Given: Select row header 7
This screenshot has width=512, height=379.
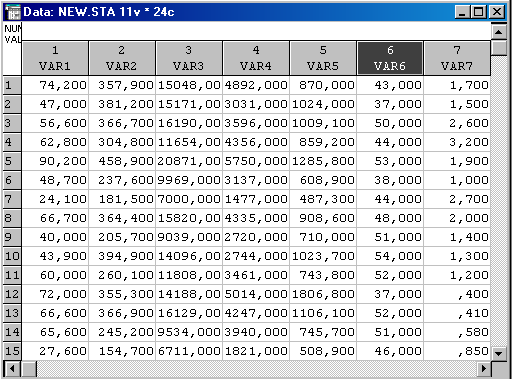Looking at the screenshot, I should (12, 199).
